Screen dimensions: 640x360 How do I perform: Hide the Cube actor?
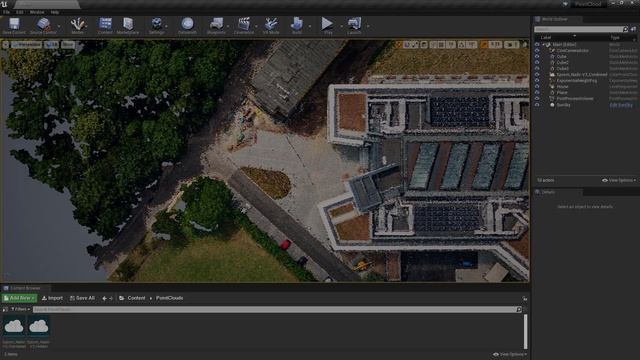click(537, 57)
